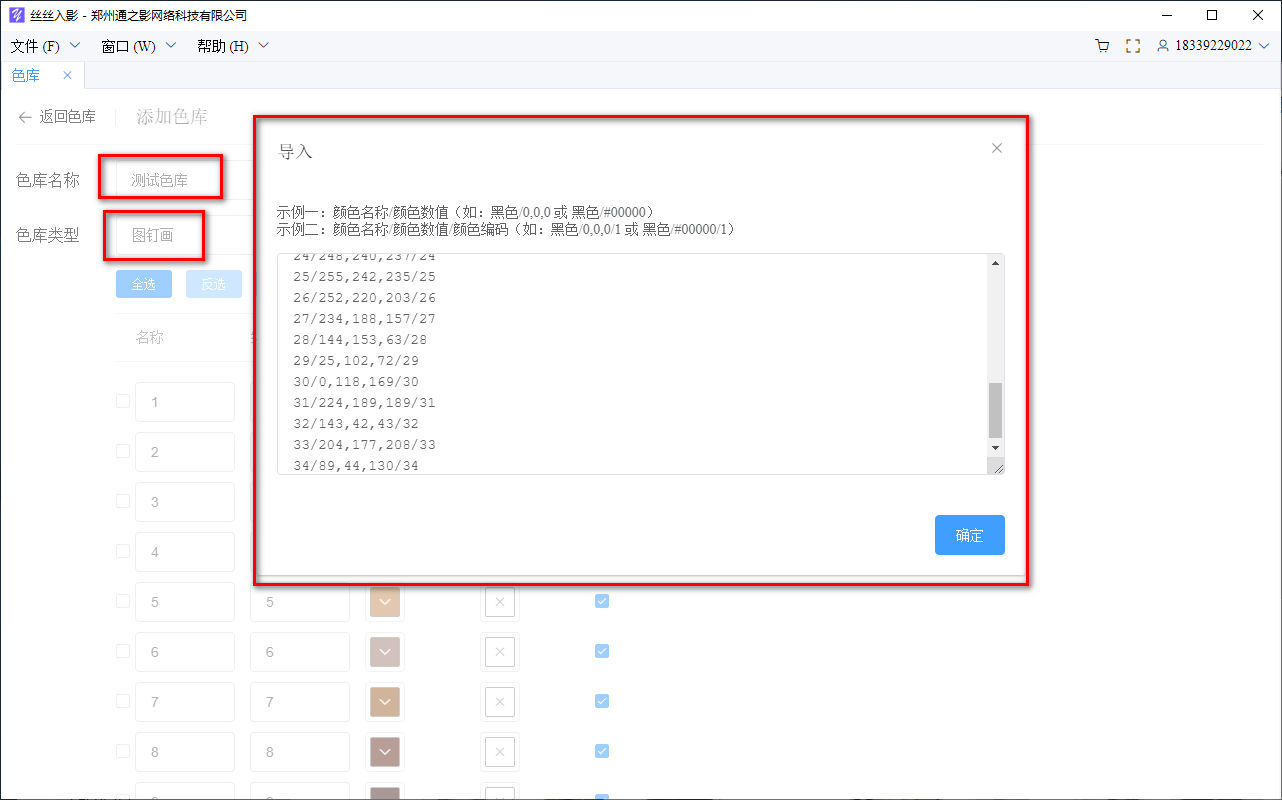1282x800 pixels.
Task: Open the shopping cart icon
Action: coord(1102,46)
